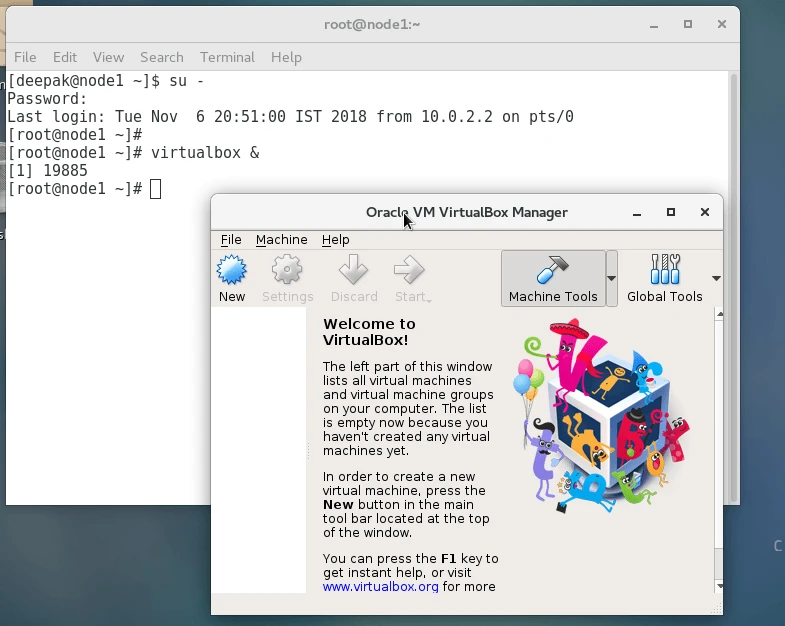
Task: Open terminal View menu
Action: (x=108, y=58)
